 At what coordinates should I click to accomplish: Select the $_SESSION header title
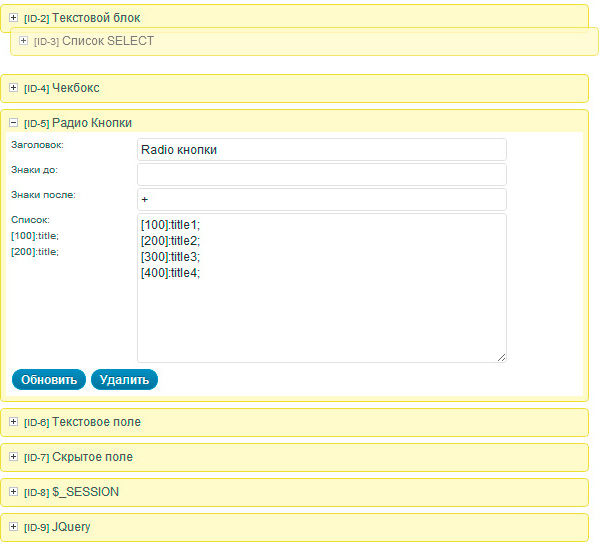86,492
